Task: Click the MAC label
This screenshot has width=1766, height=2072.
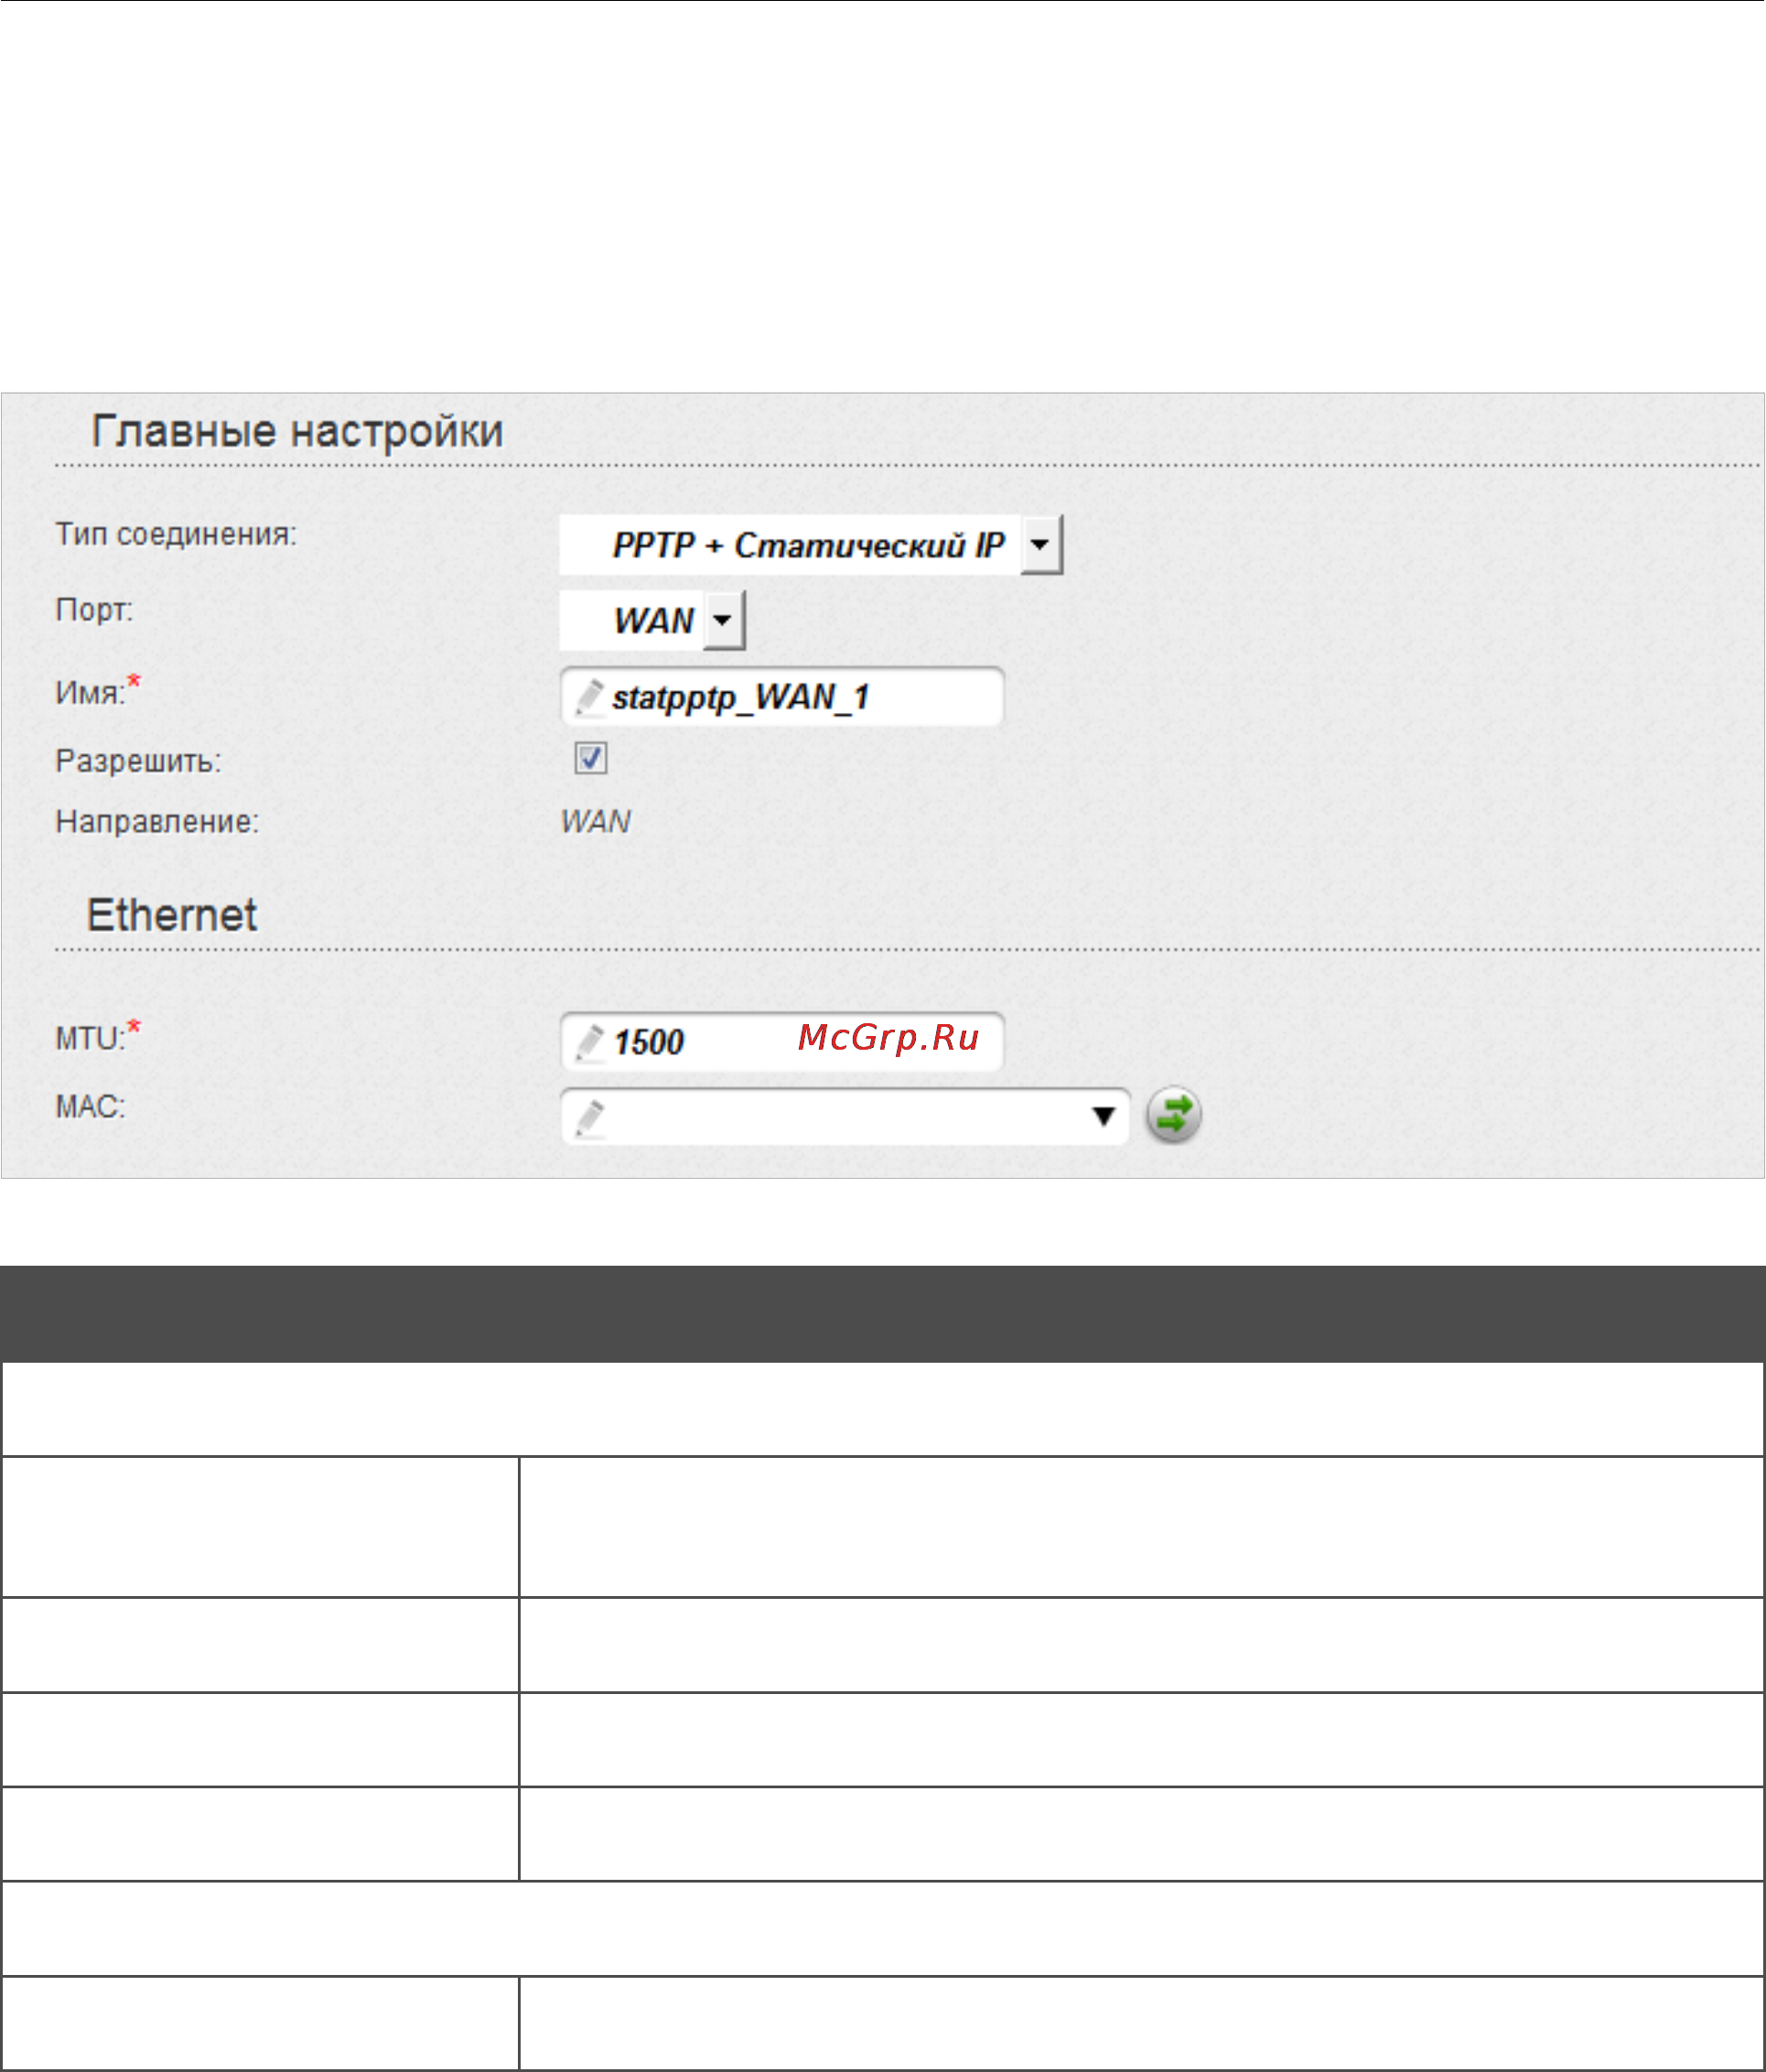Action: tap(90, 1106)
